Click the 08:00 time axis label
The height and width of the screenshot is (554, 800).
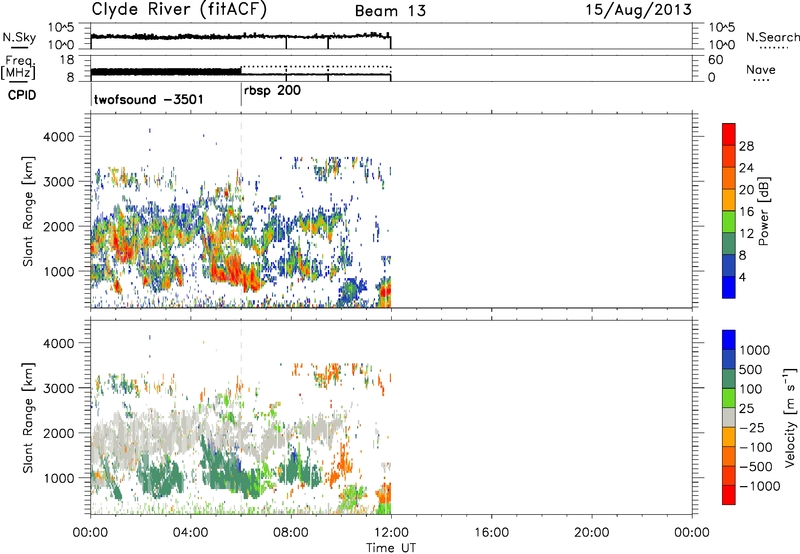pyautogui.click(x=291, y=533)
